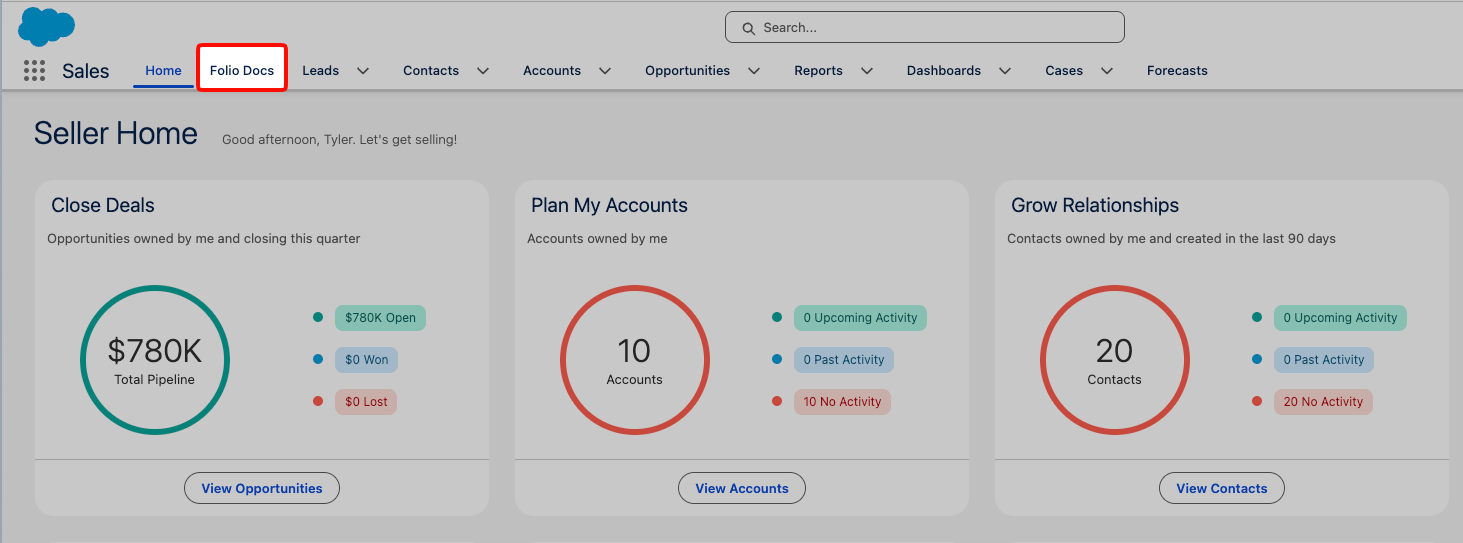Expand the Contacts dropdown chevron
Screen dimensions: 1463x543
(x=483, y=71)
